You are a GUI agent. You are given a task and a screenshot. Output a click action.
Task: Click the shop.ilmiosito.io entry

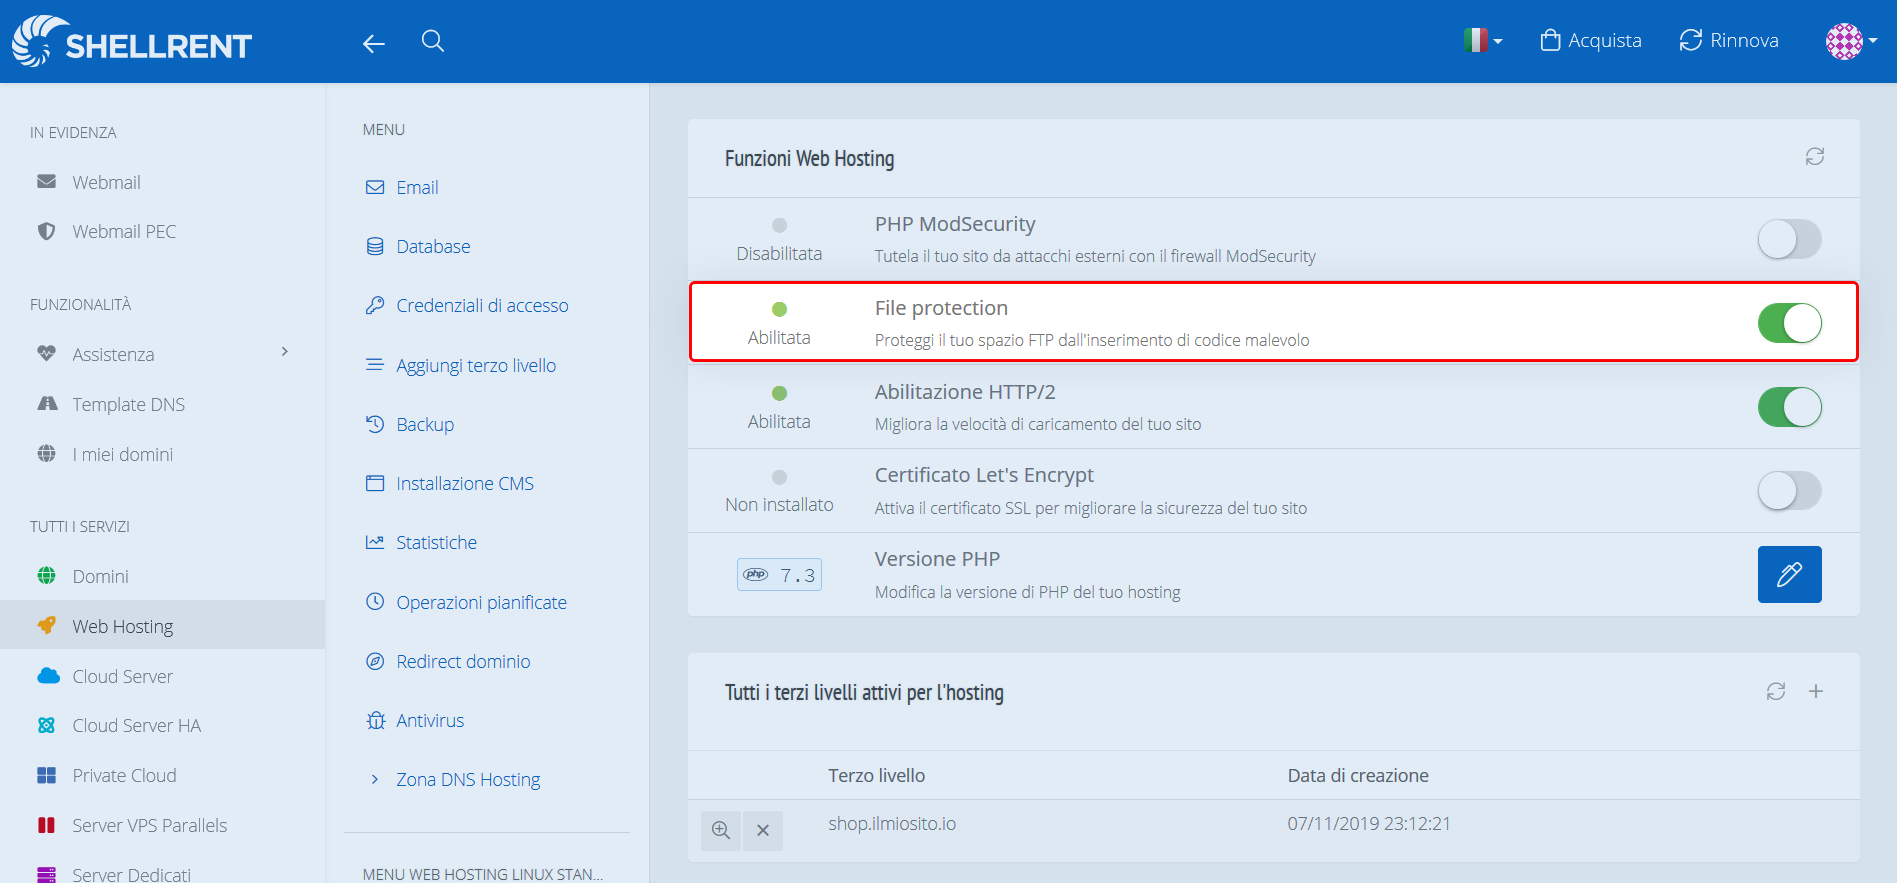(x=892, y=823)
